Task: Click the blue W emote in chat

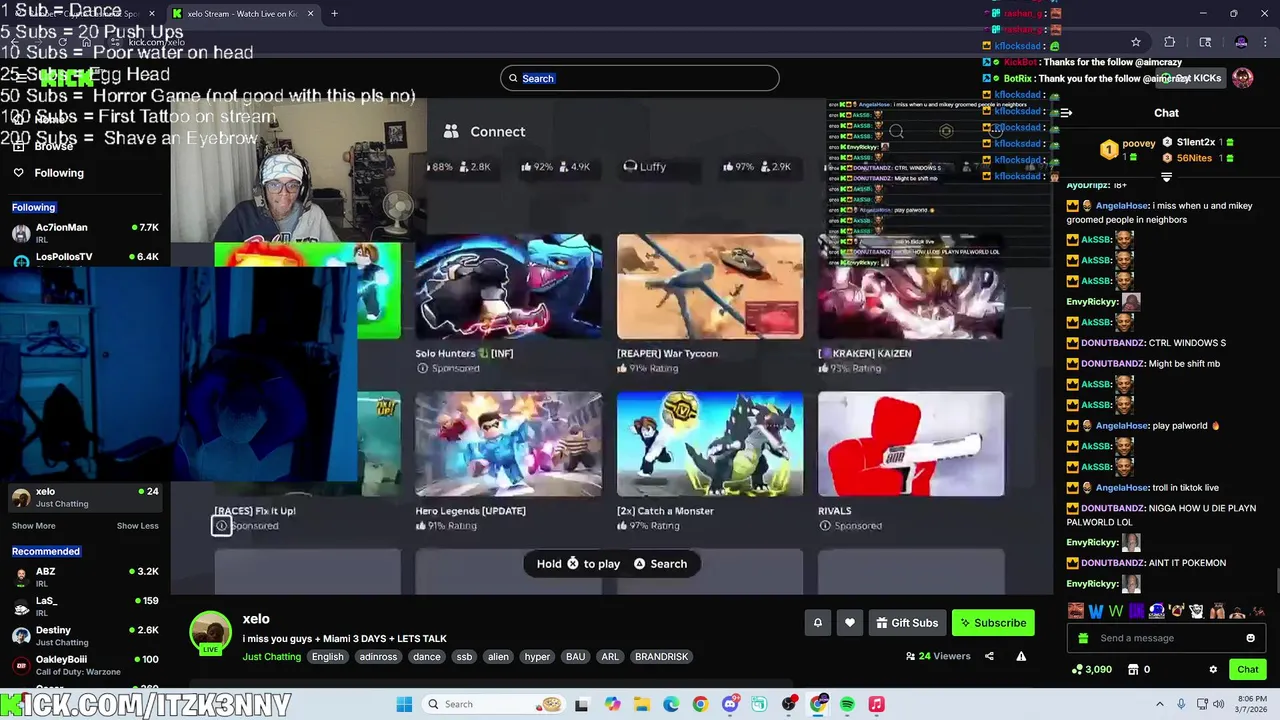Action: click(x=1096, y=611)
